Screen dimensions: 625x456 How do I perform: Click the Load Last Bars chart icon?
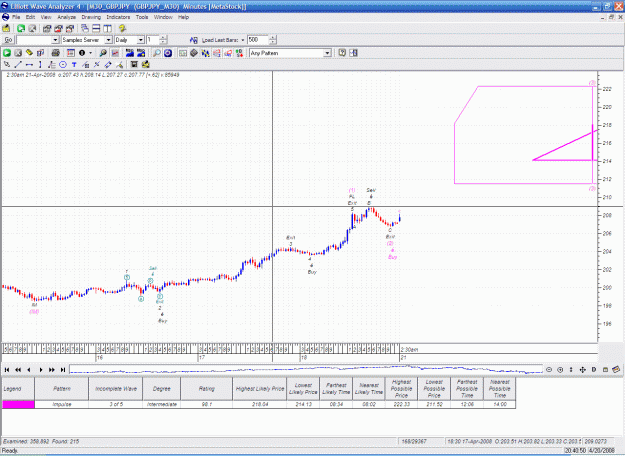194,40
